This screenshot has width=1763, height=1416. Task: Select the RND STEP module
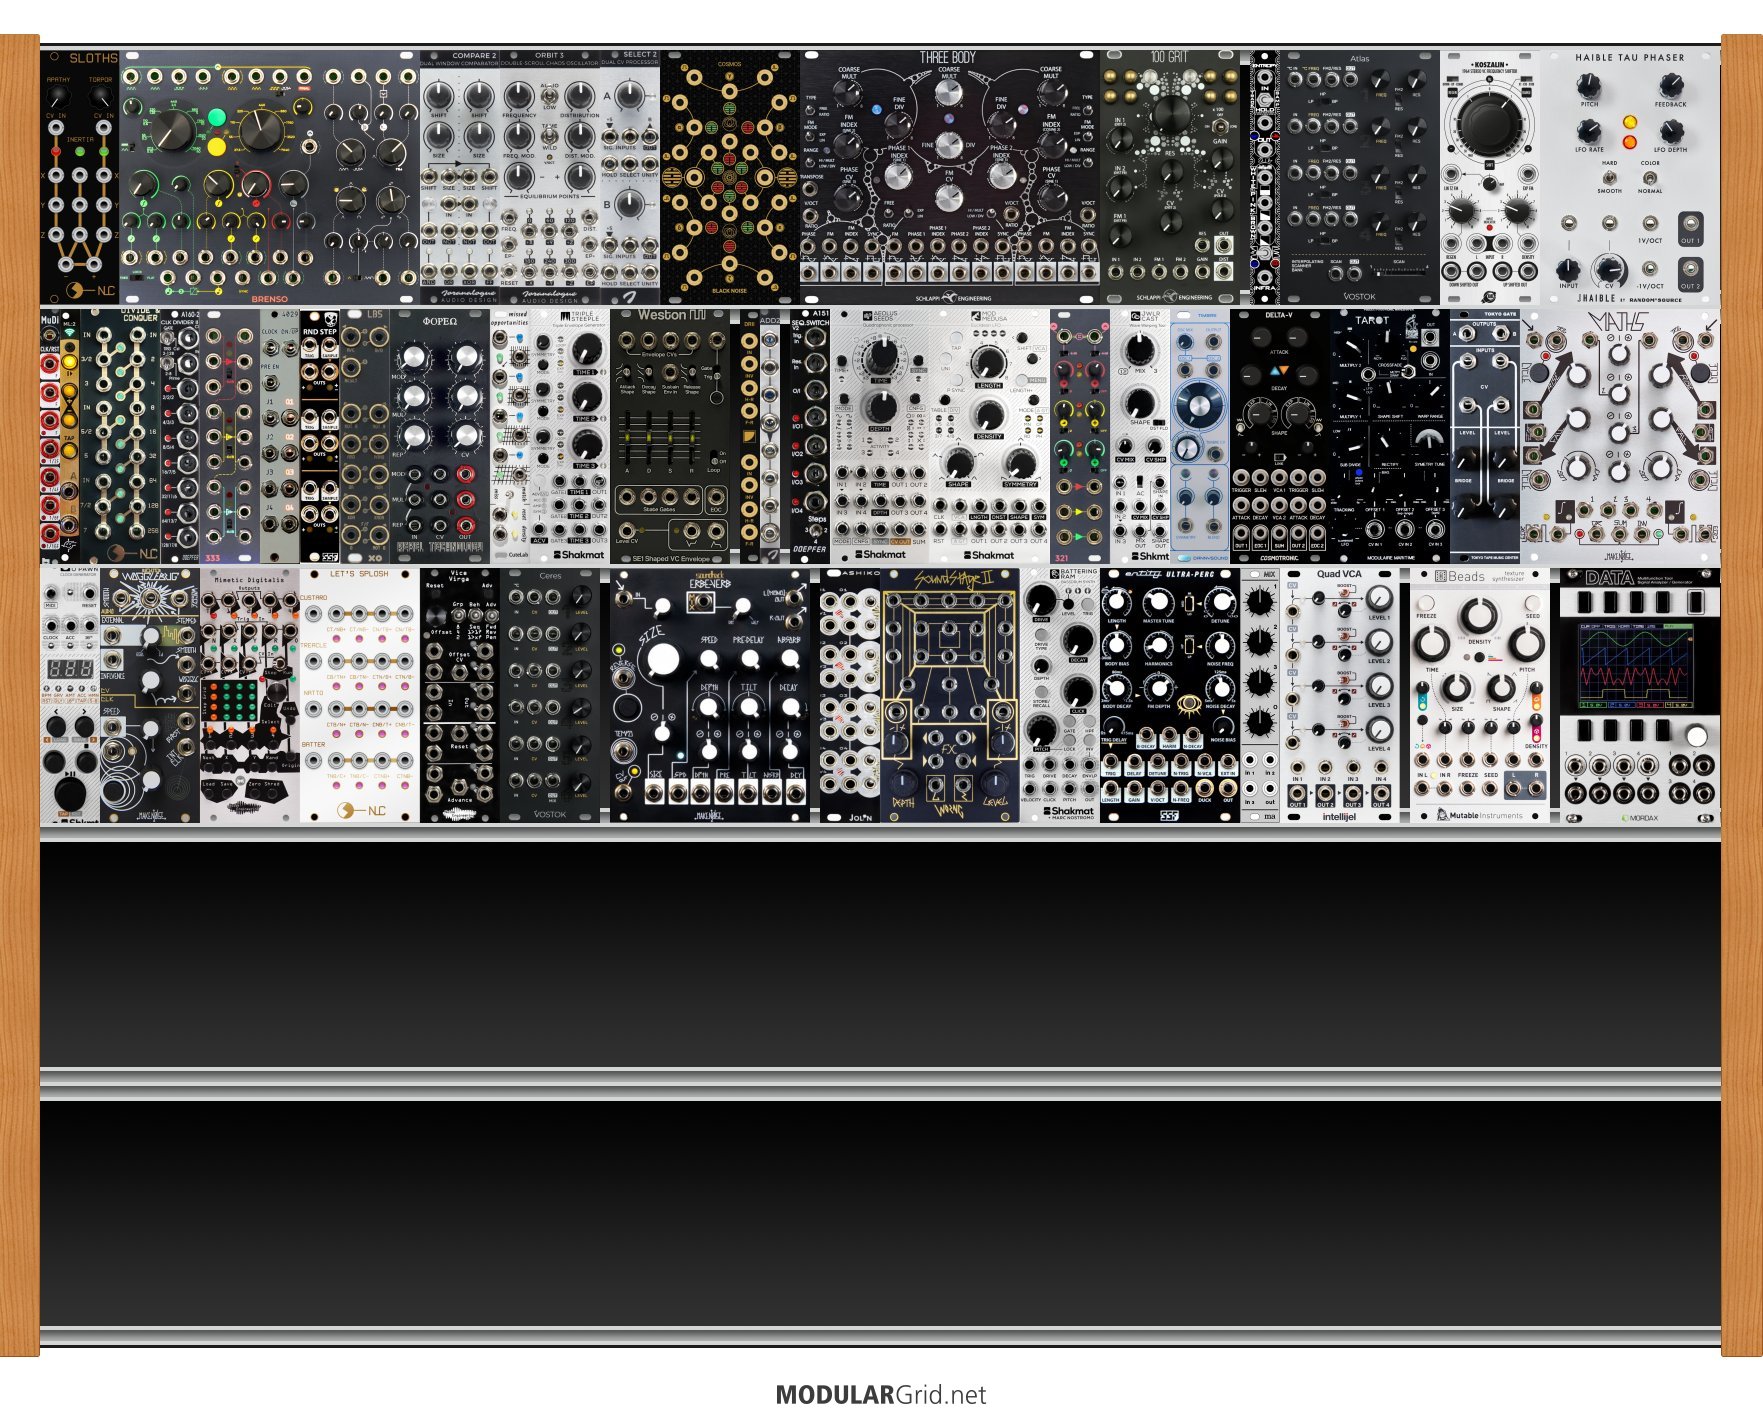coord(320,436)
